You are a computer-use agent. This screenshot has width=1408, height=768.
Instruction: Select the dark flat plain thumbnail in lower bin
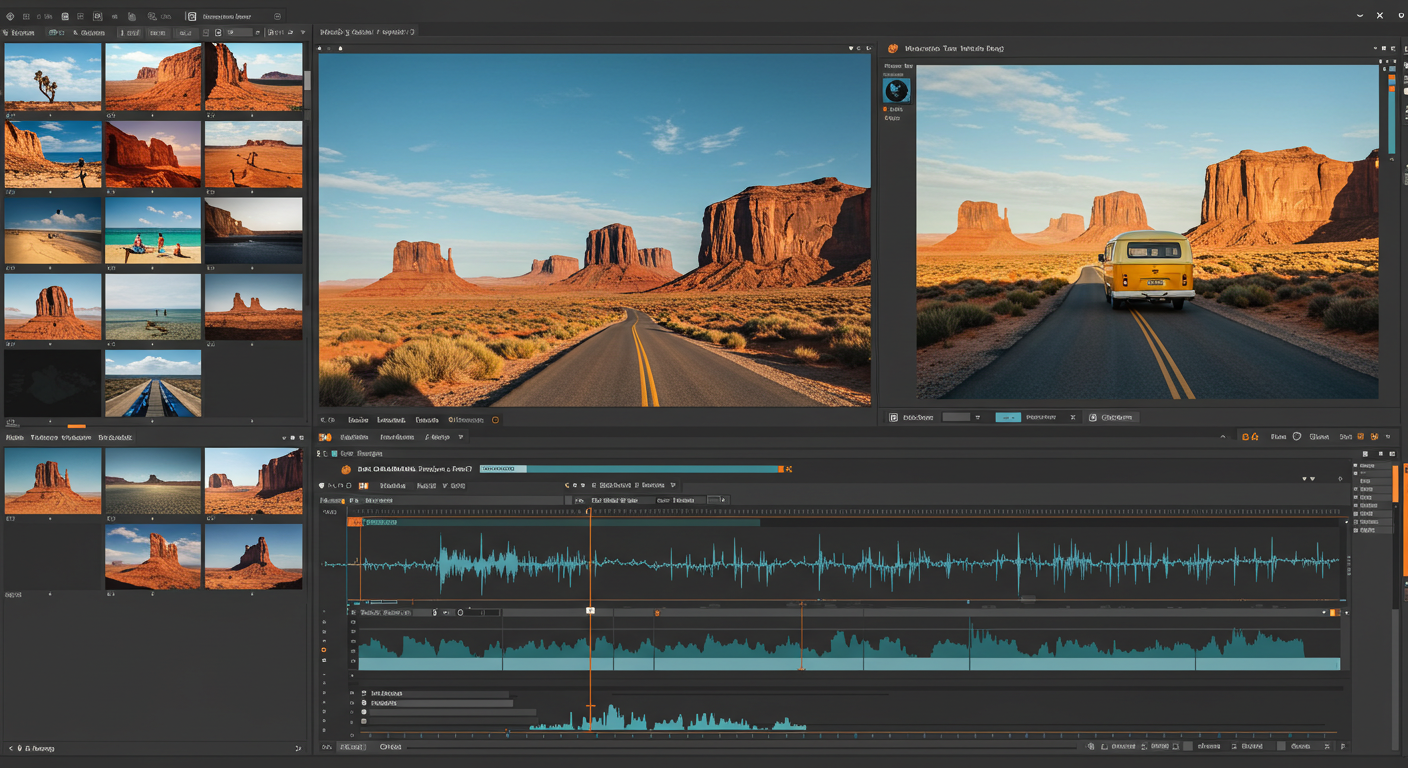[153, 481]
